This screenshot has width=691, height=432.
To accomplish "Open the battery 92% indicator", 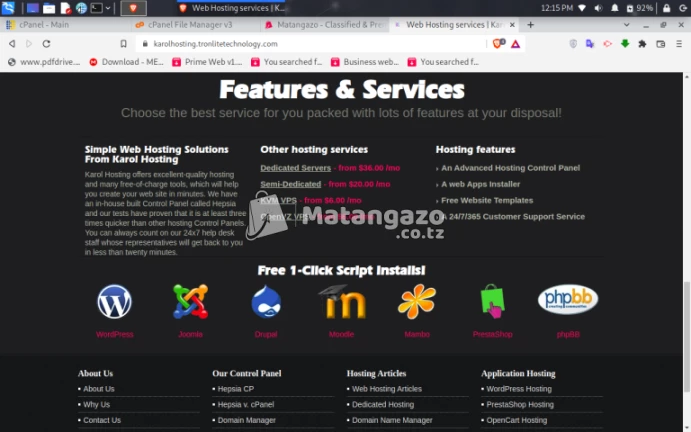I will click(640, 8).
